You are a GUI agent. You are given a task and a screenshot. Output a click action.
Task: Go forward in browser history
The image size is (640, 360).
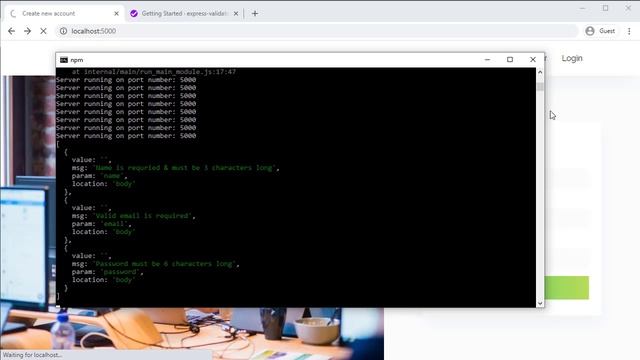pyautogui.click(x=27, y=31)
